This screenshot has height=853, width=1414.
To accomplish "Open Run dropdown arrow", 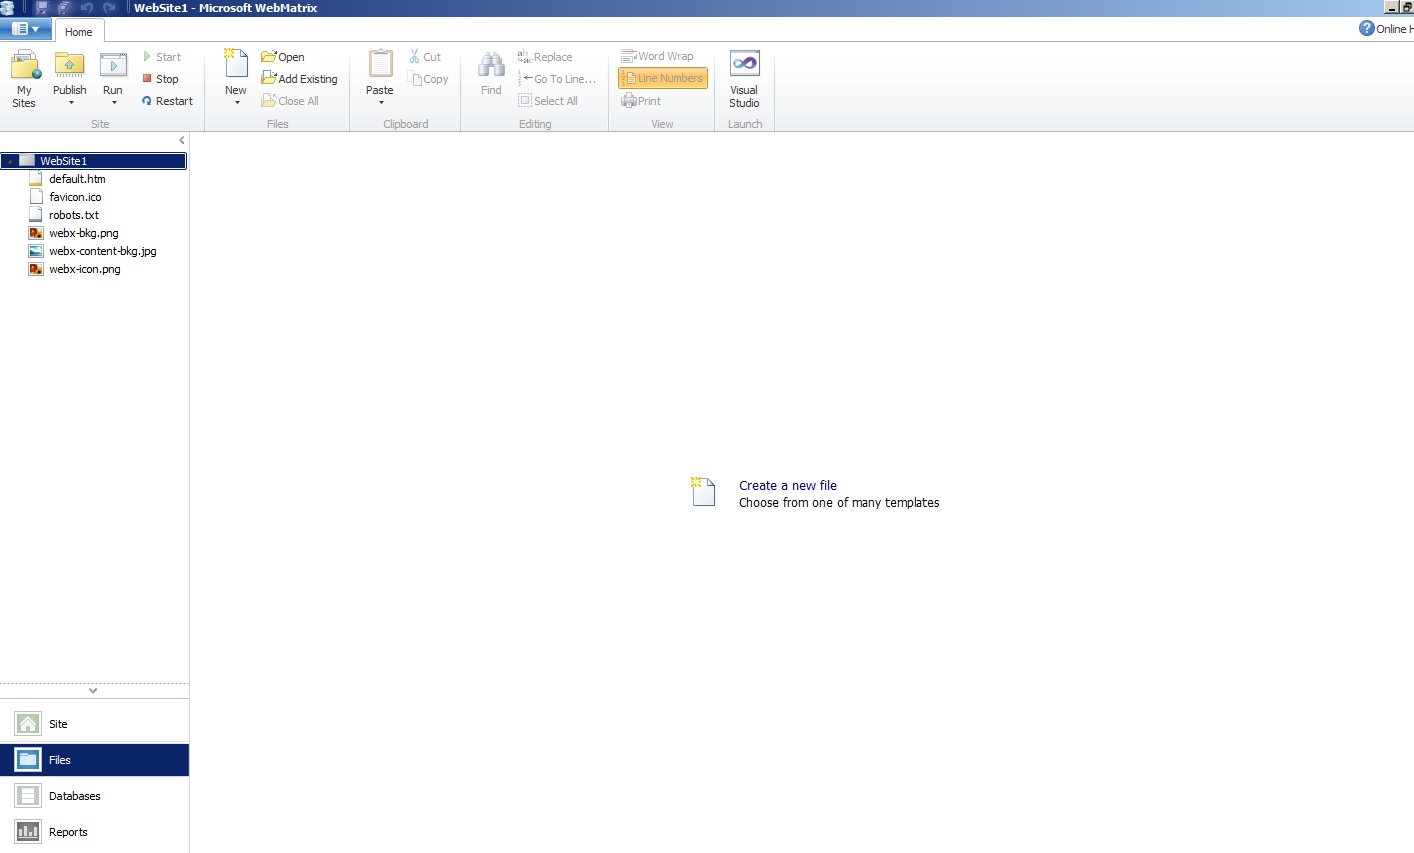I will pyautogui.click(x=114, y=103).
